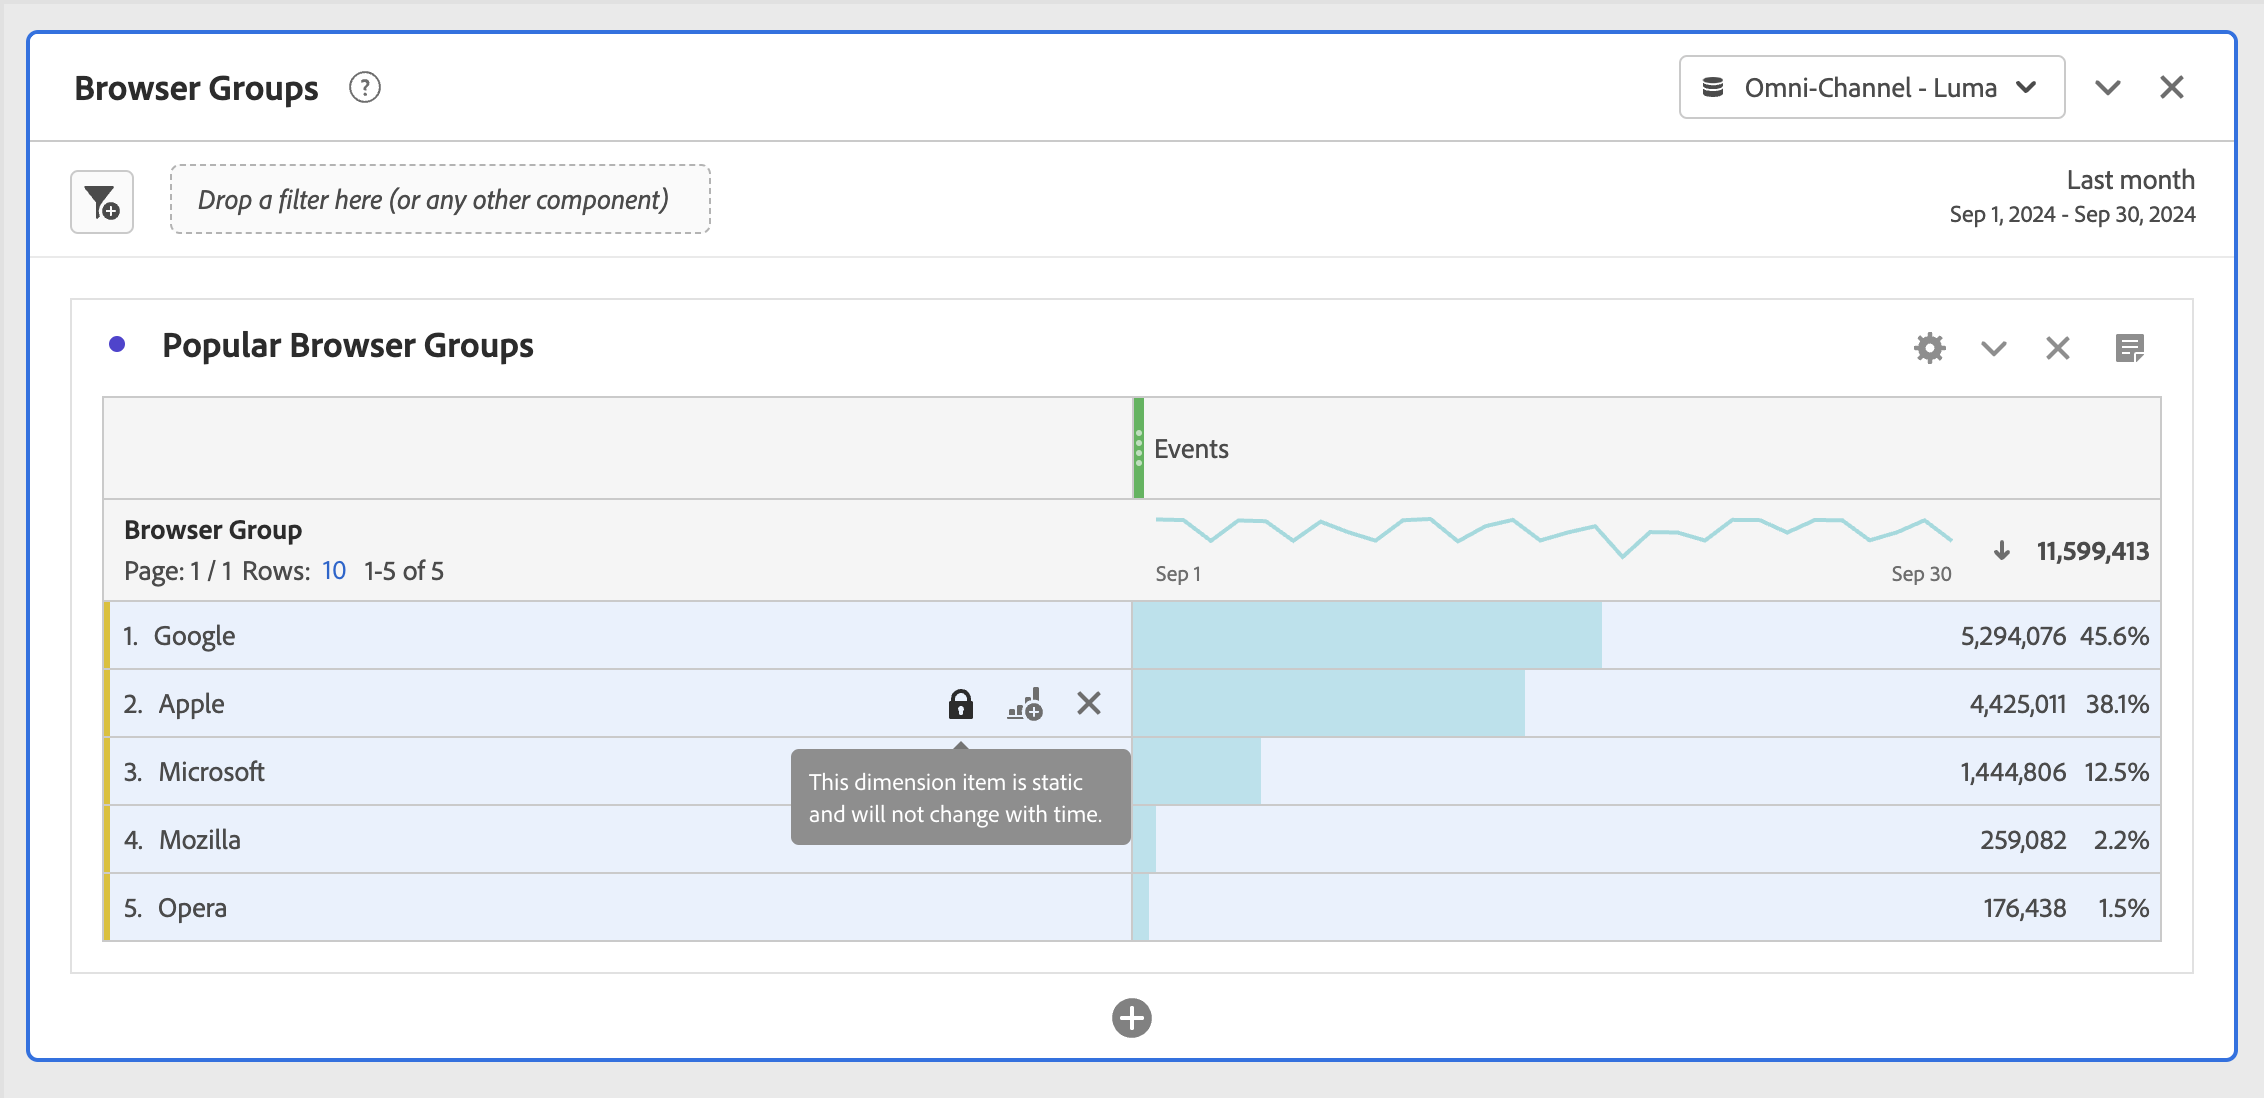Click the Browser Groups help question icon
2264x1098 pixels.
365,88
